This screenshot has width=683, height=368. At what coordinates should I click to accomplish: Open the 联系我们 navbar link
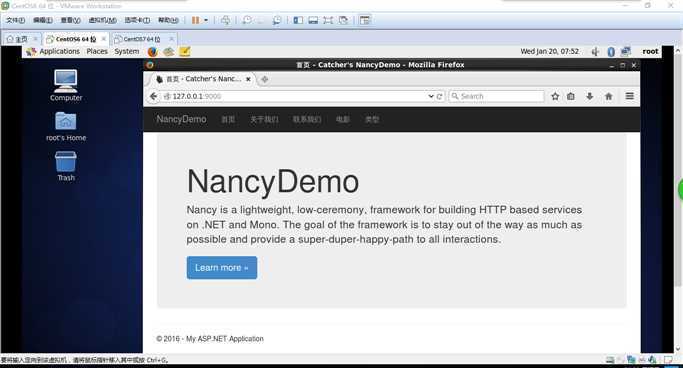(307, 119)
